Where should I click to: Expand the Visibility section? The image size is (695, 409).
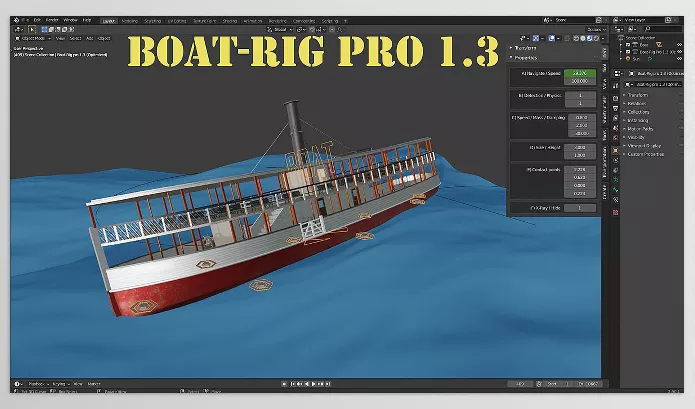636,137
